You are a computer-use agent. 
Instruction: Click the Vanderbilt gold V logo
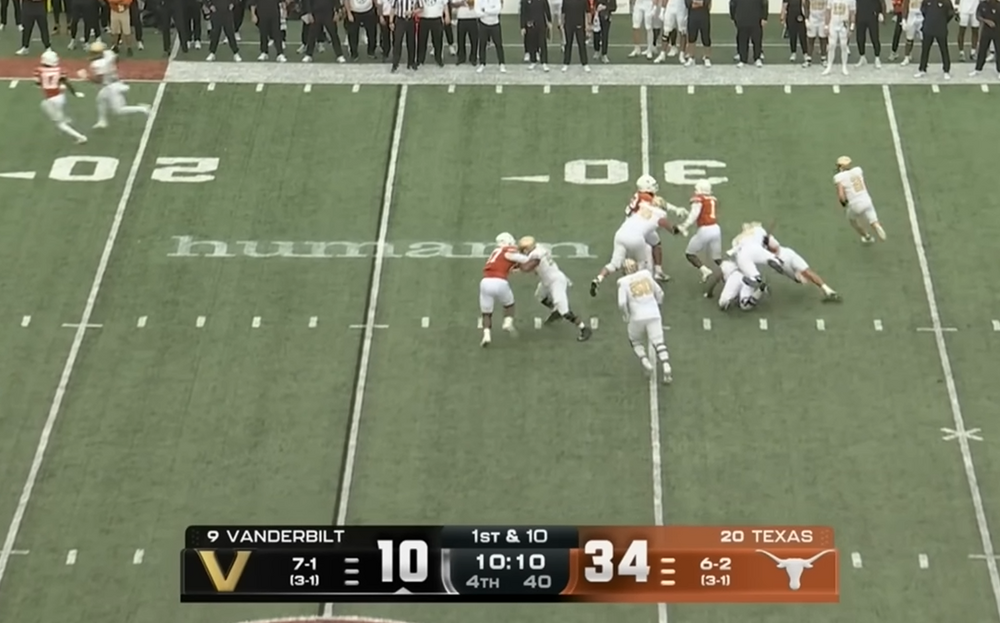pos(224,570)
